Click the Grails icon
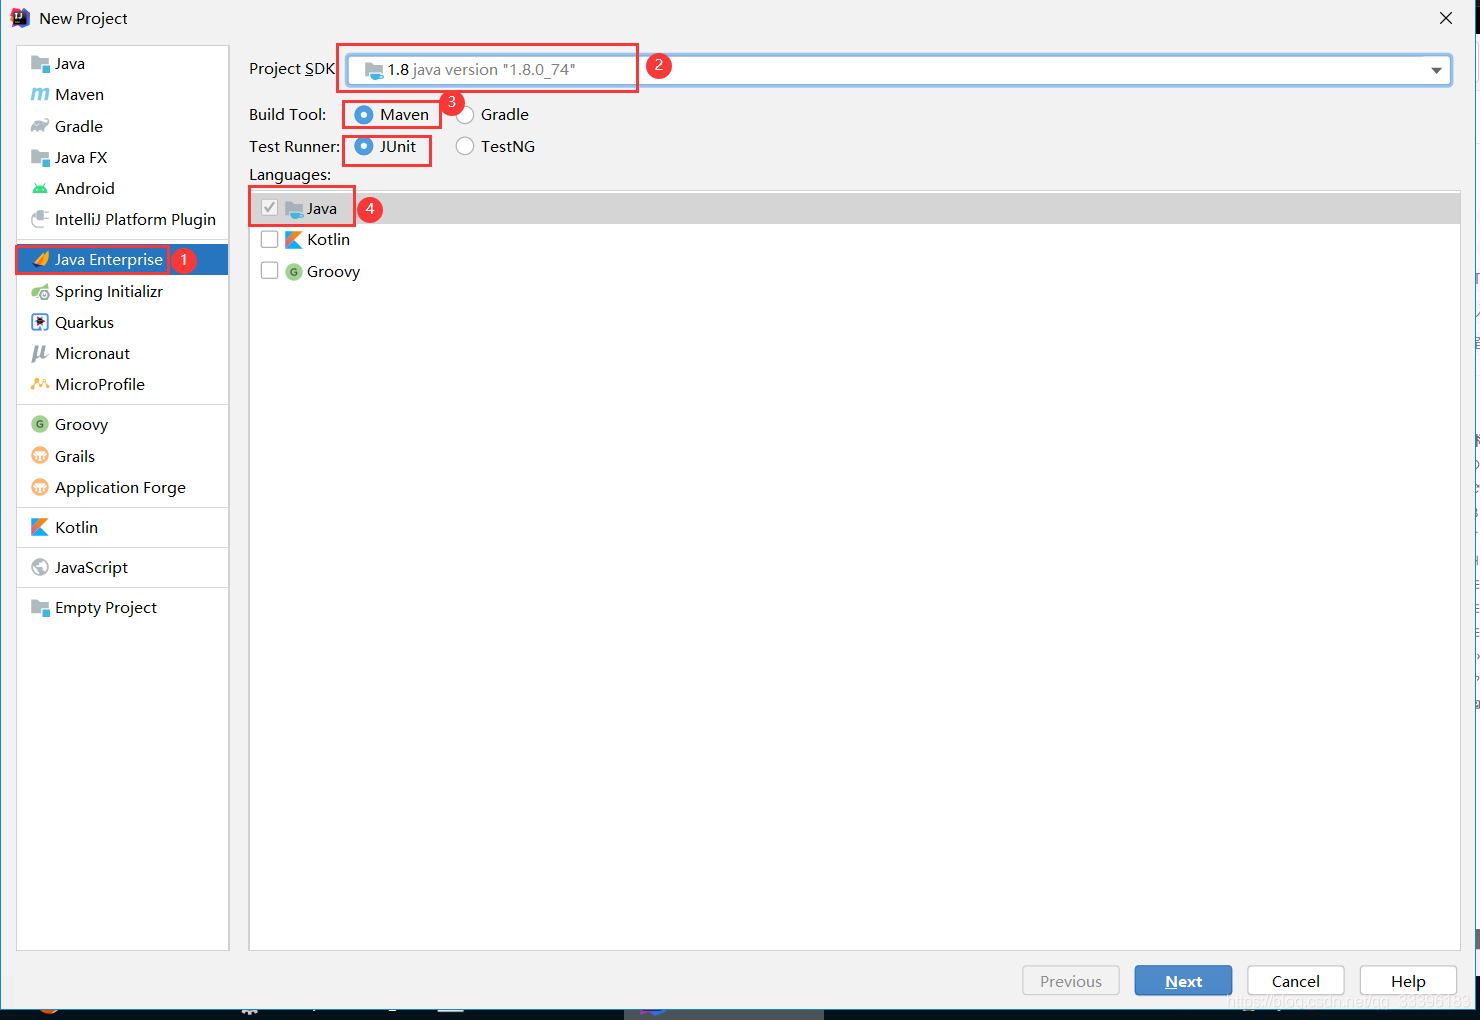This screenshot has width=1480, height=1020. click(40, 456)
